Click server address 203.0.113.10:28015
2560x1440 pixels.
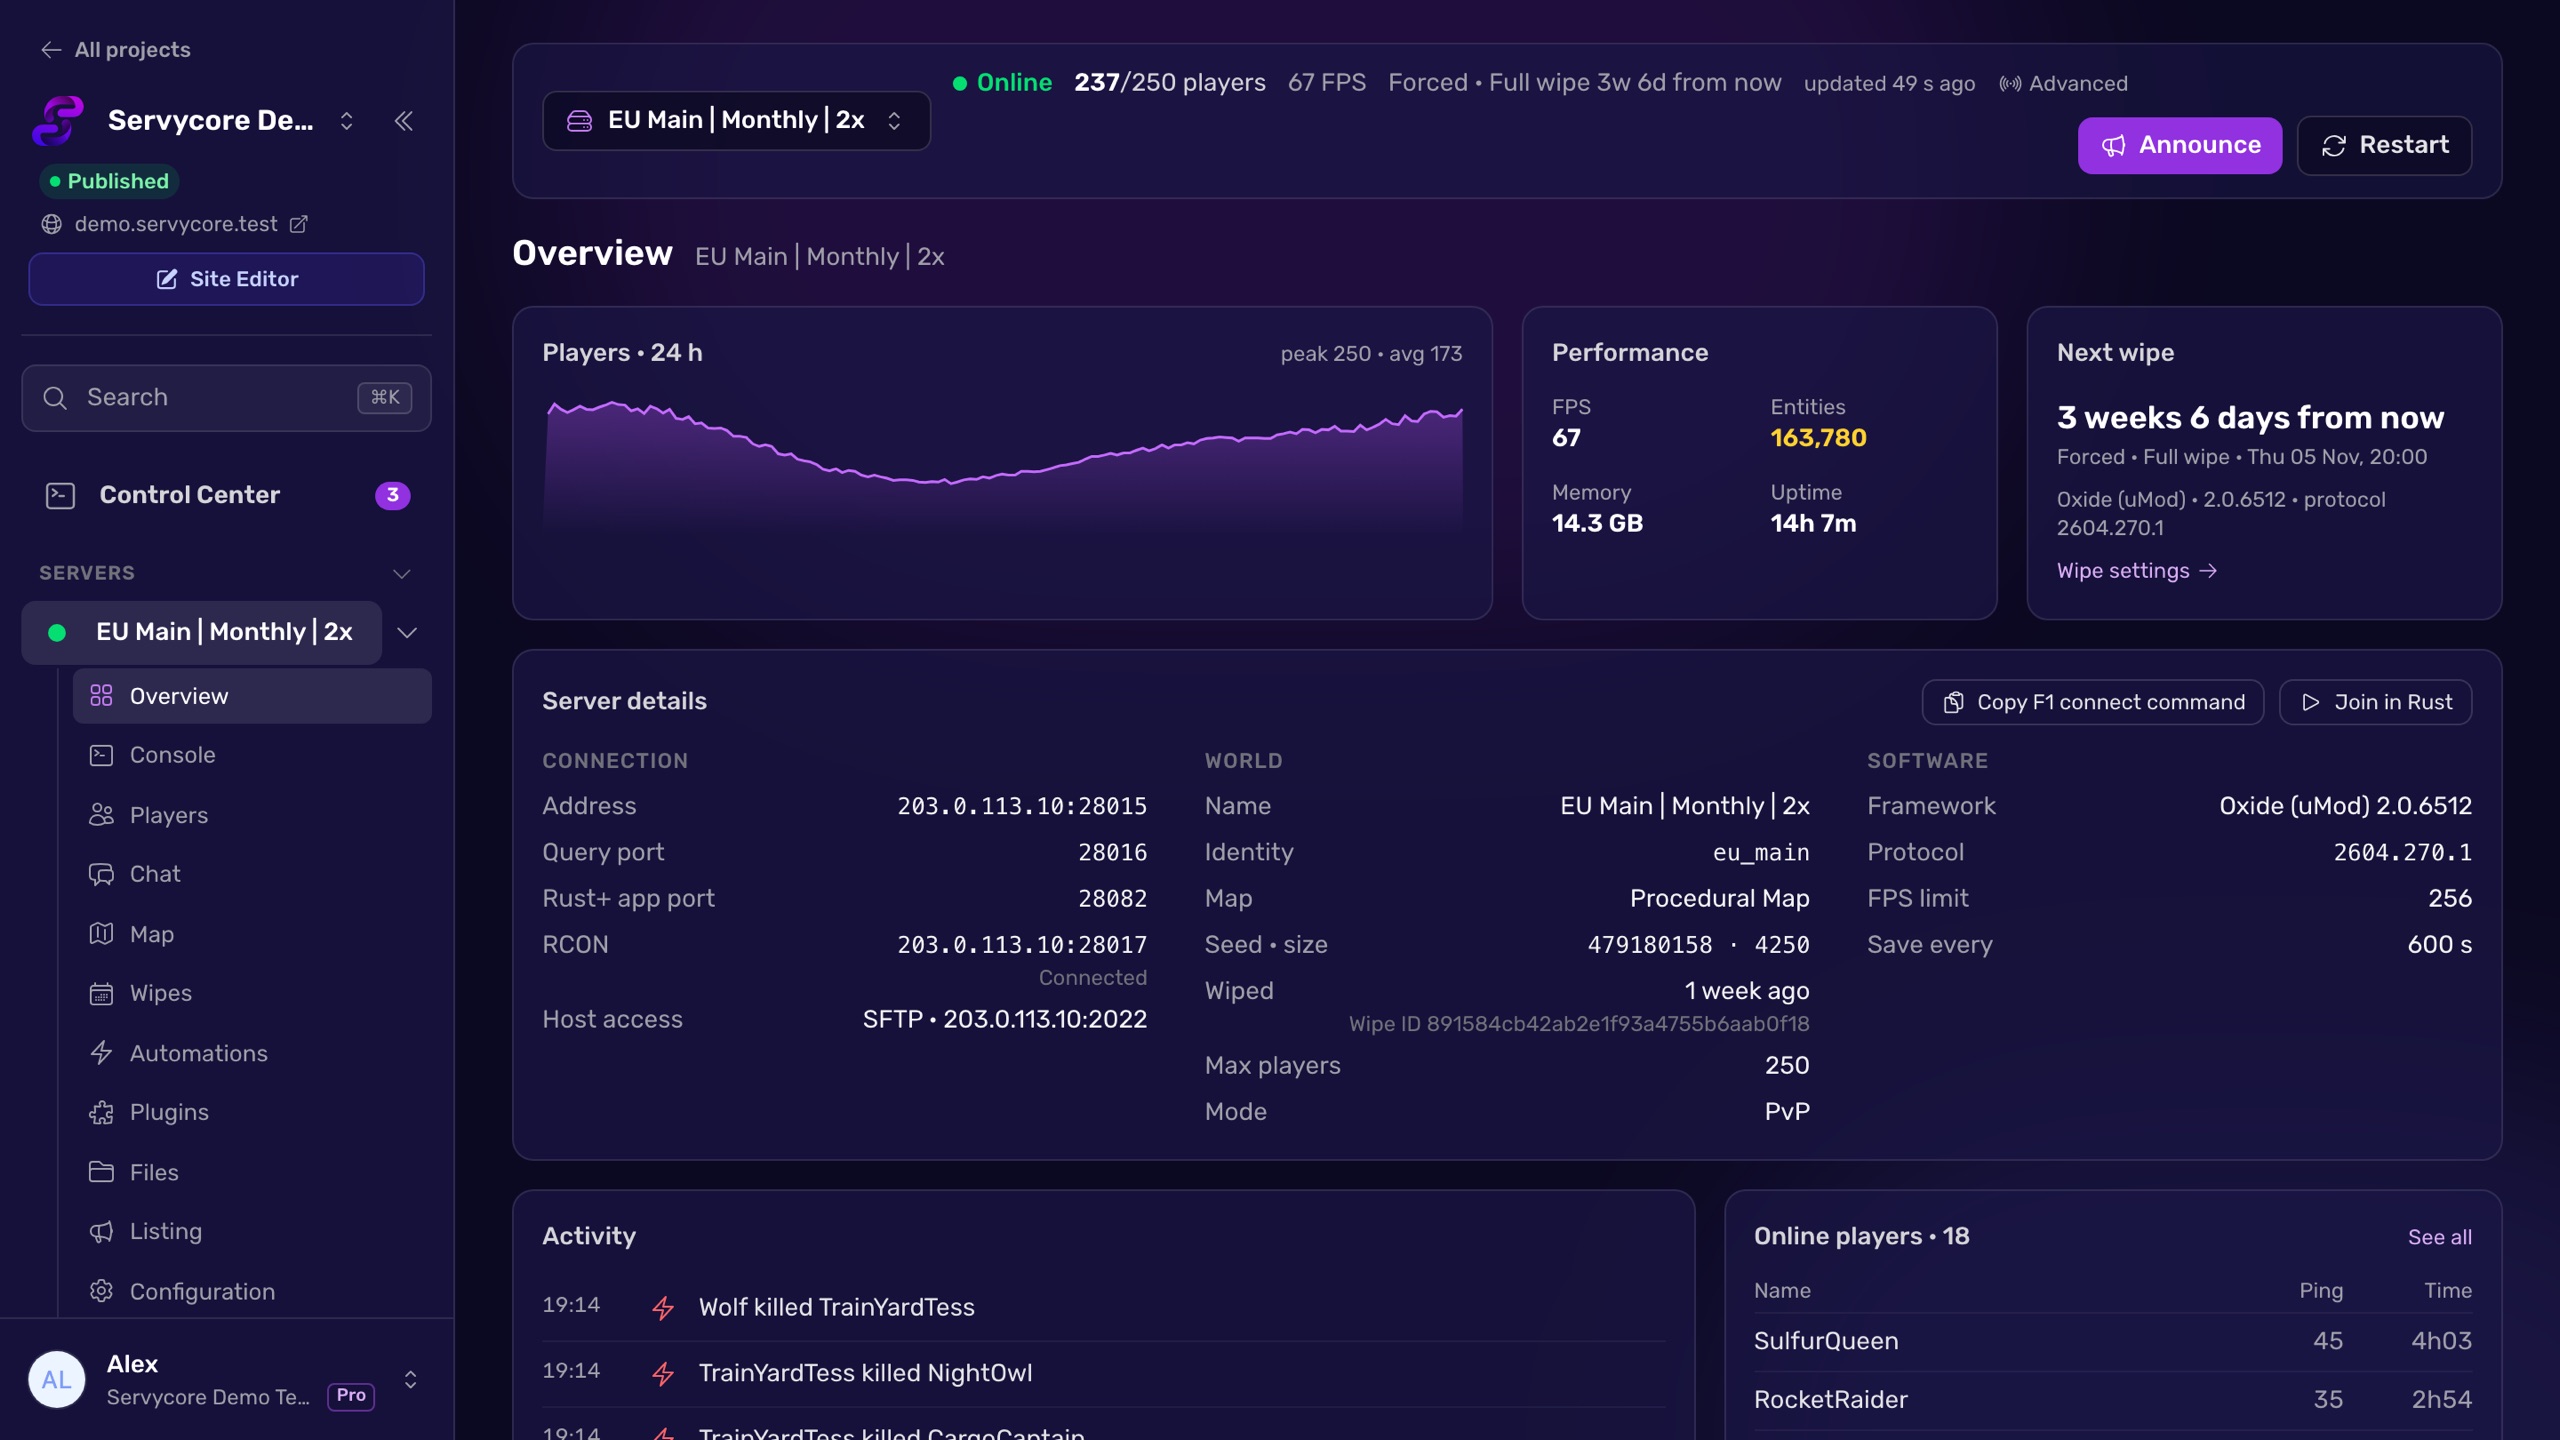pyautogui.click(x=1022, y=806)
